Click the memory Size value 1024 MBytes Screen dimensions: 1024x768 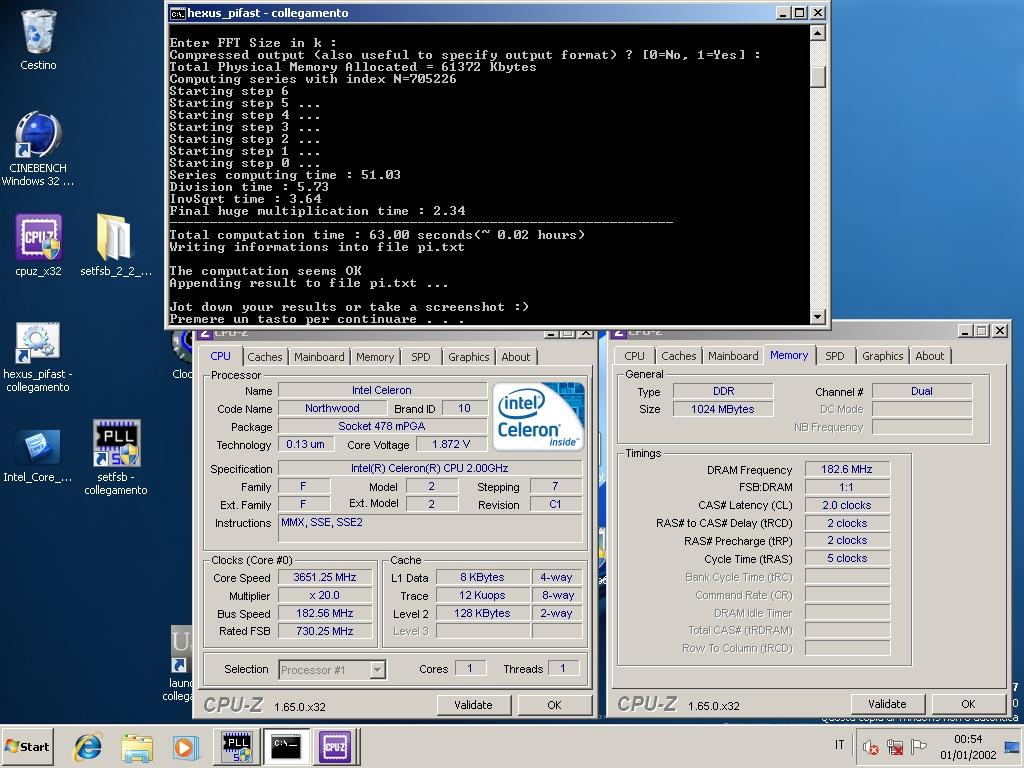point(723,409)
